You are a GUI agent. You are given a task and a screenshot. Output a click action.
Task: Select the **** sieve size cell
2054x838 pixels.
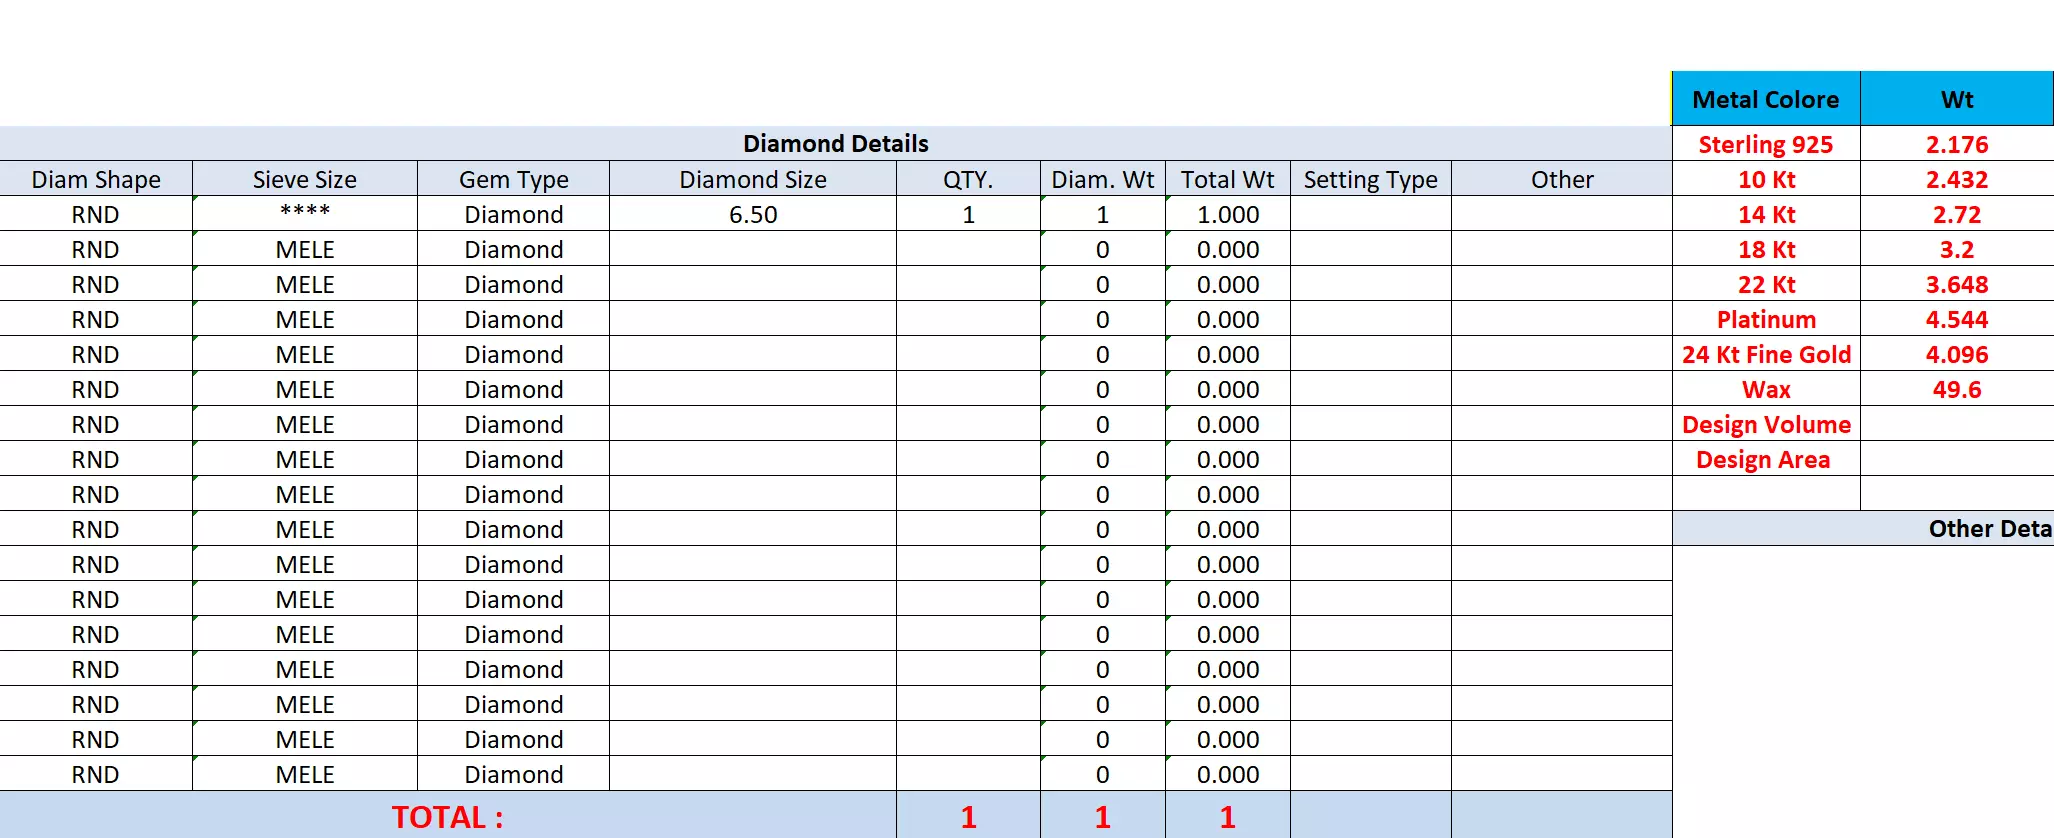click(x=305, y=213)
